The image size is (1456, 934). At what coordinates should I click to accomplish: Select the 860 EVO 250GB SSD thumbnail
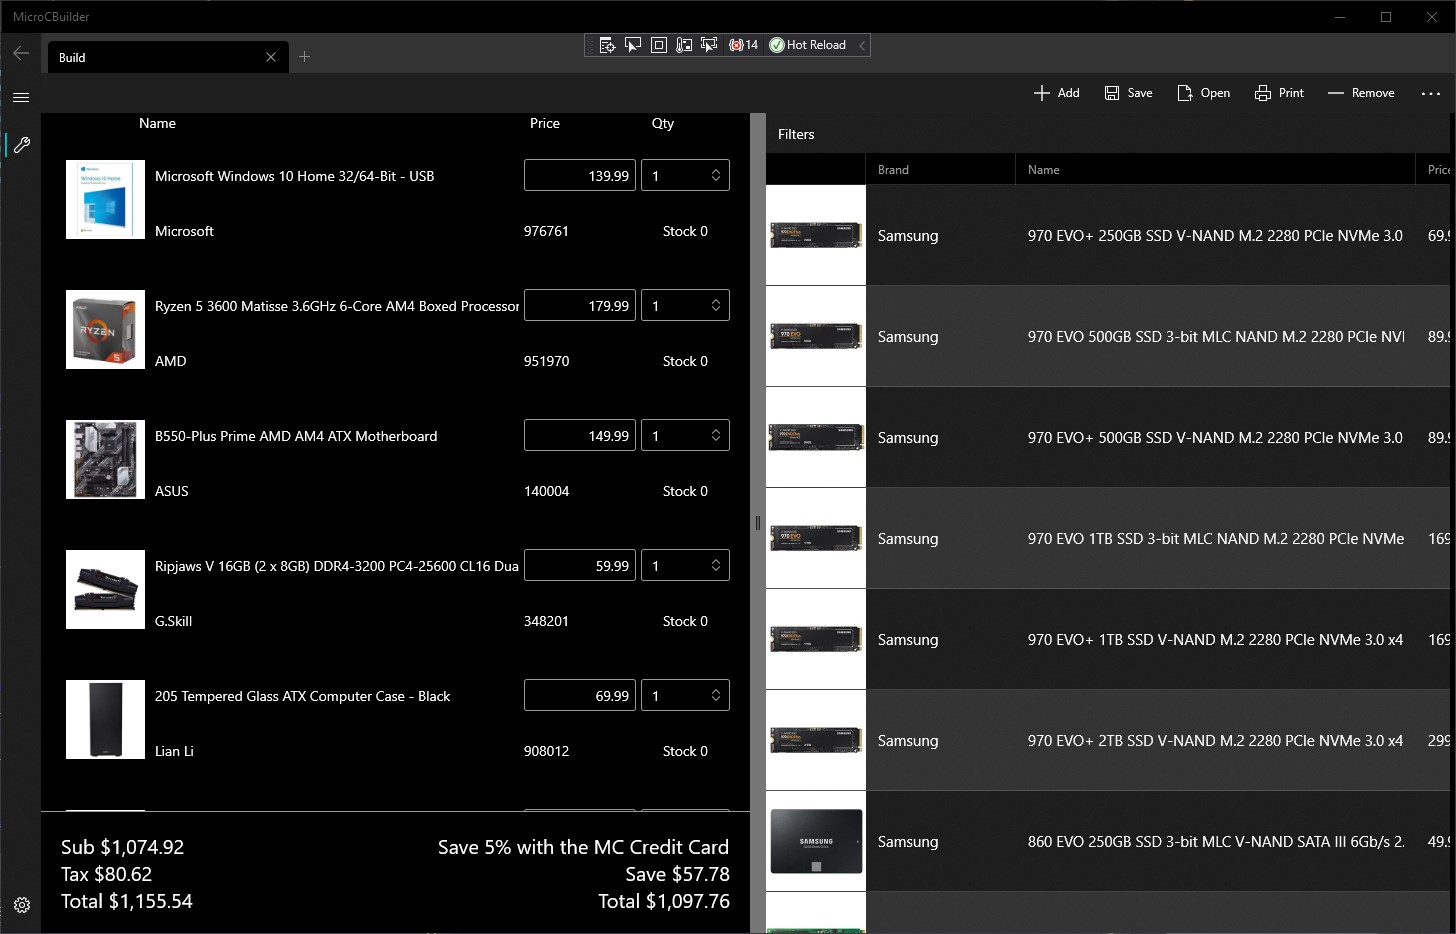(x=816, y=841)
